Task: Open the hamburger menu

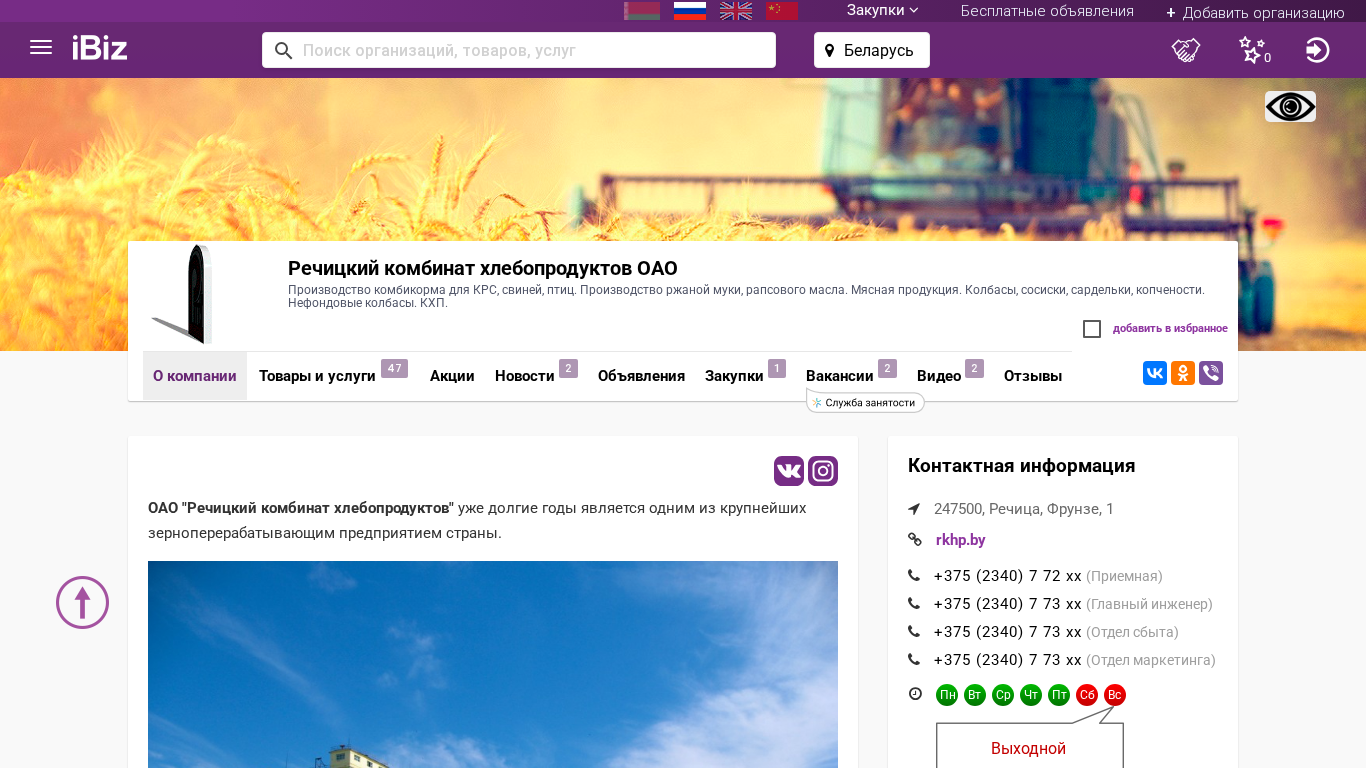Action: pyautogui.click(x=41, y=47)
